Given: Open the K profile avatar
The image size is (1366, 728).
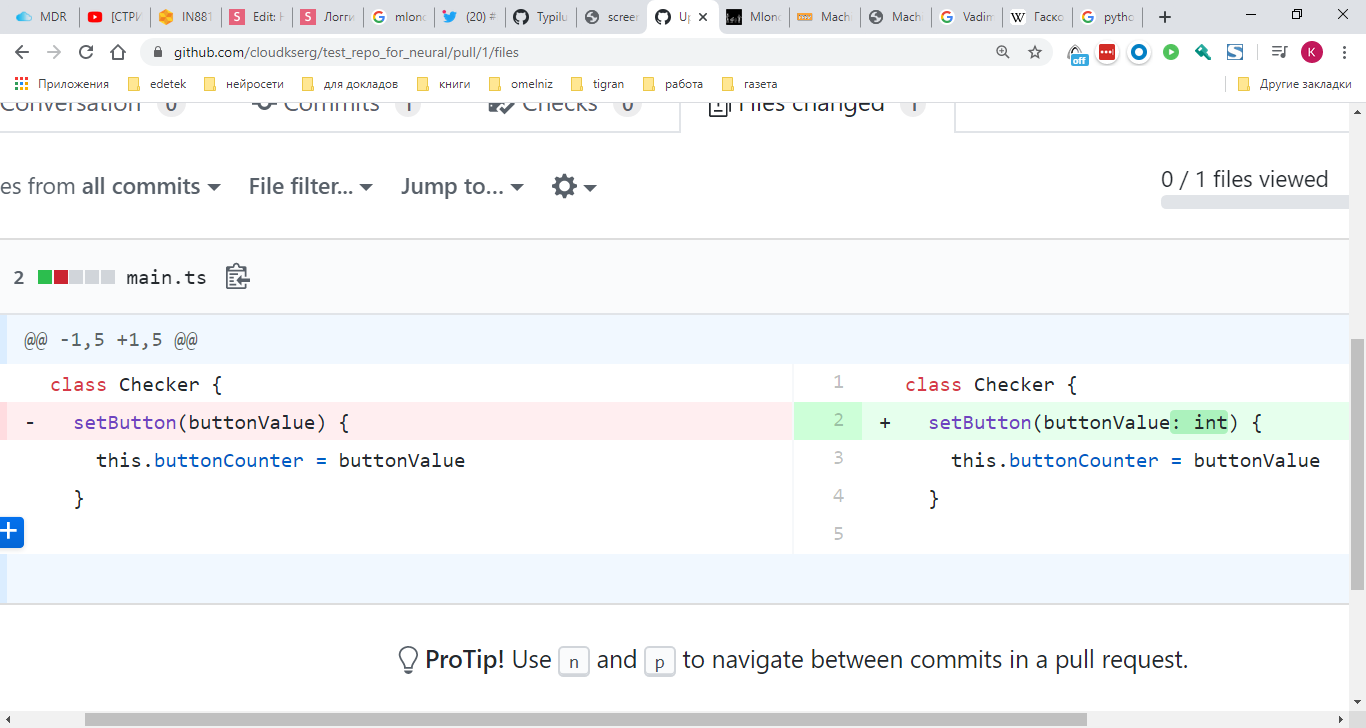Looking at the screenshot, I should click(1312, 52).
